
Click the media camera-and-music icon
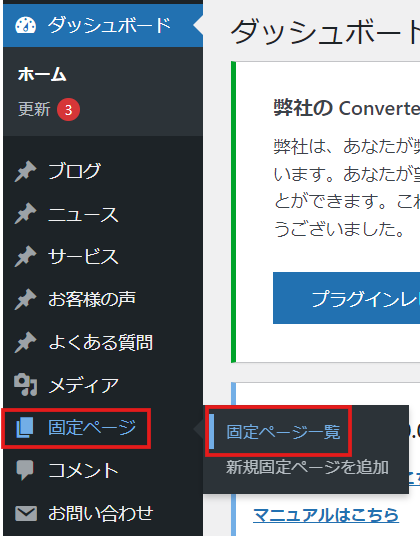26,385
